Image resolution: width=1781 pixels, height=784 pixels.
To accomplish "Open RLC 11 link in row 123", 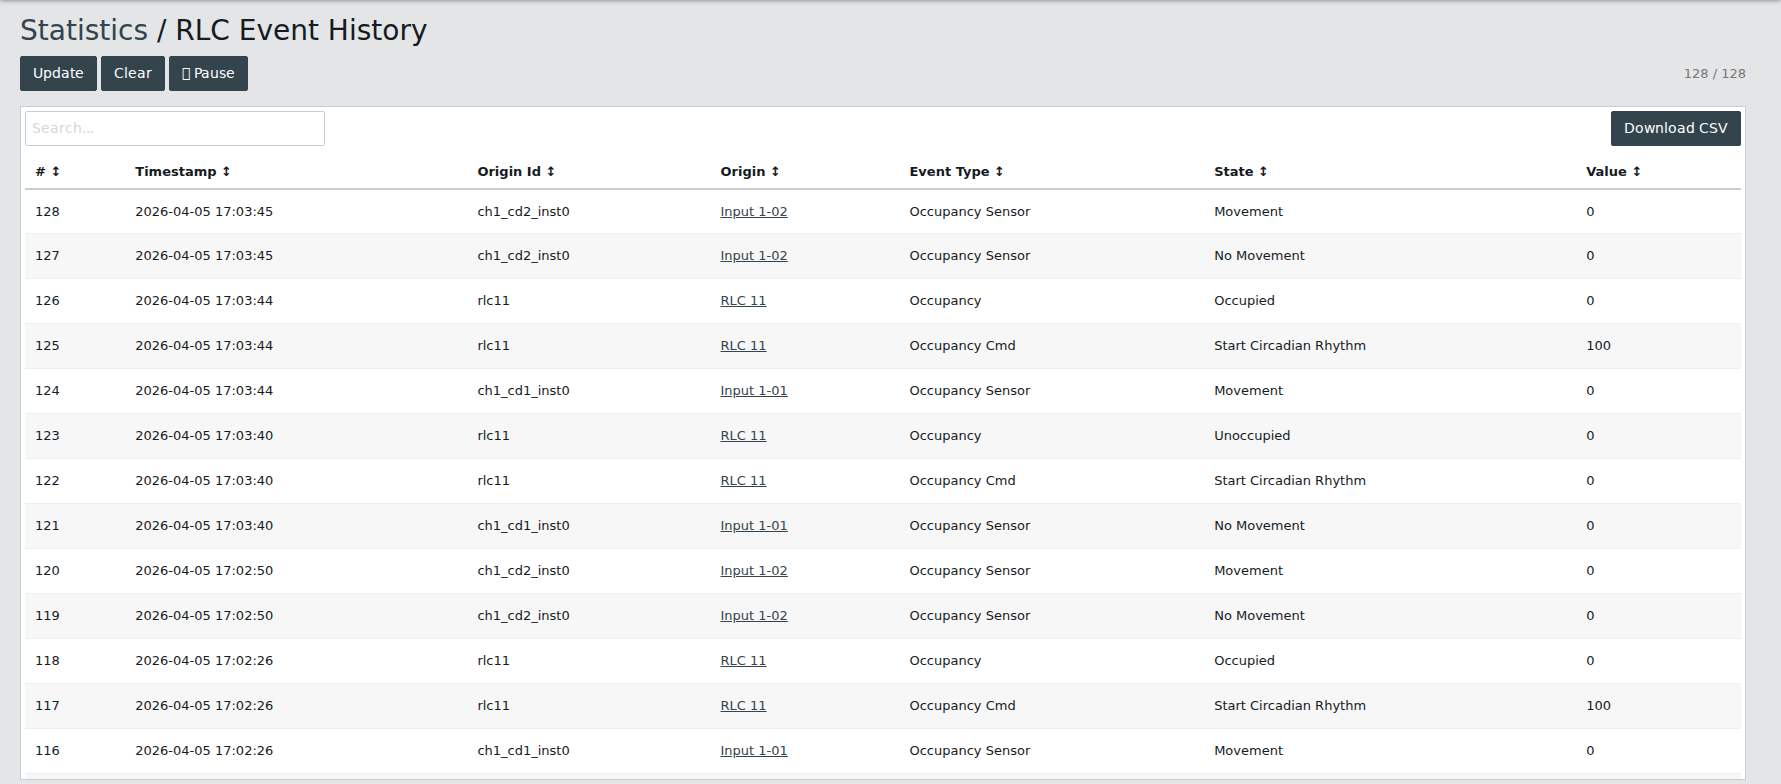I will [x=743, y=435].
